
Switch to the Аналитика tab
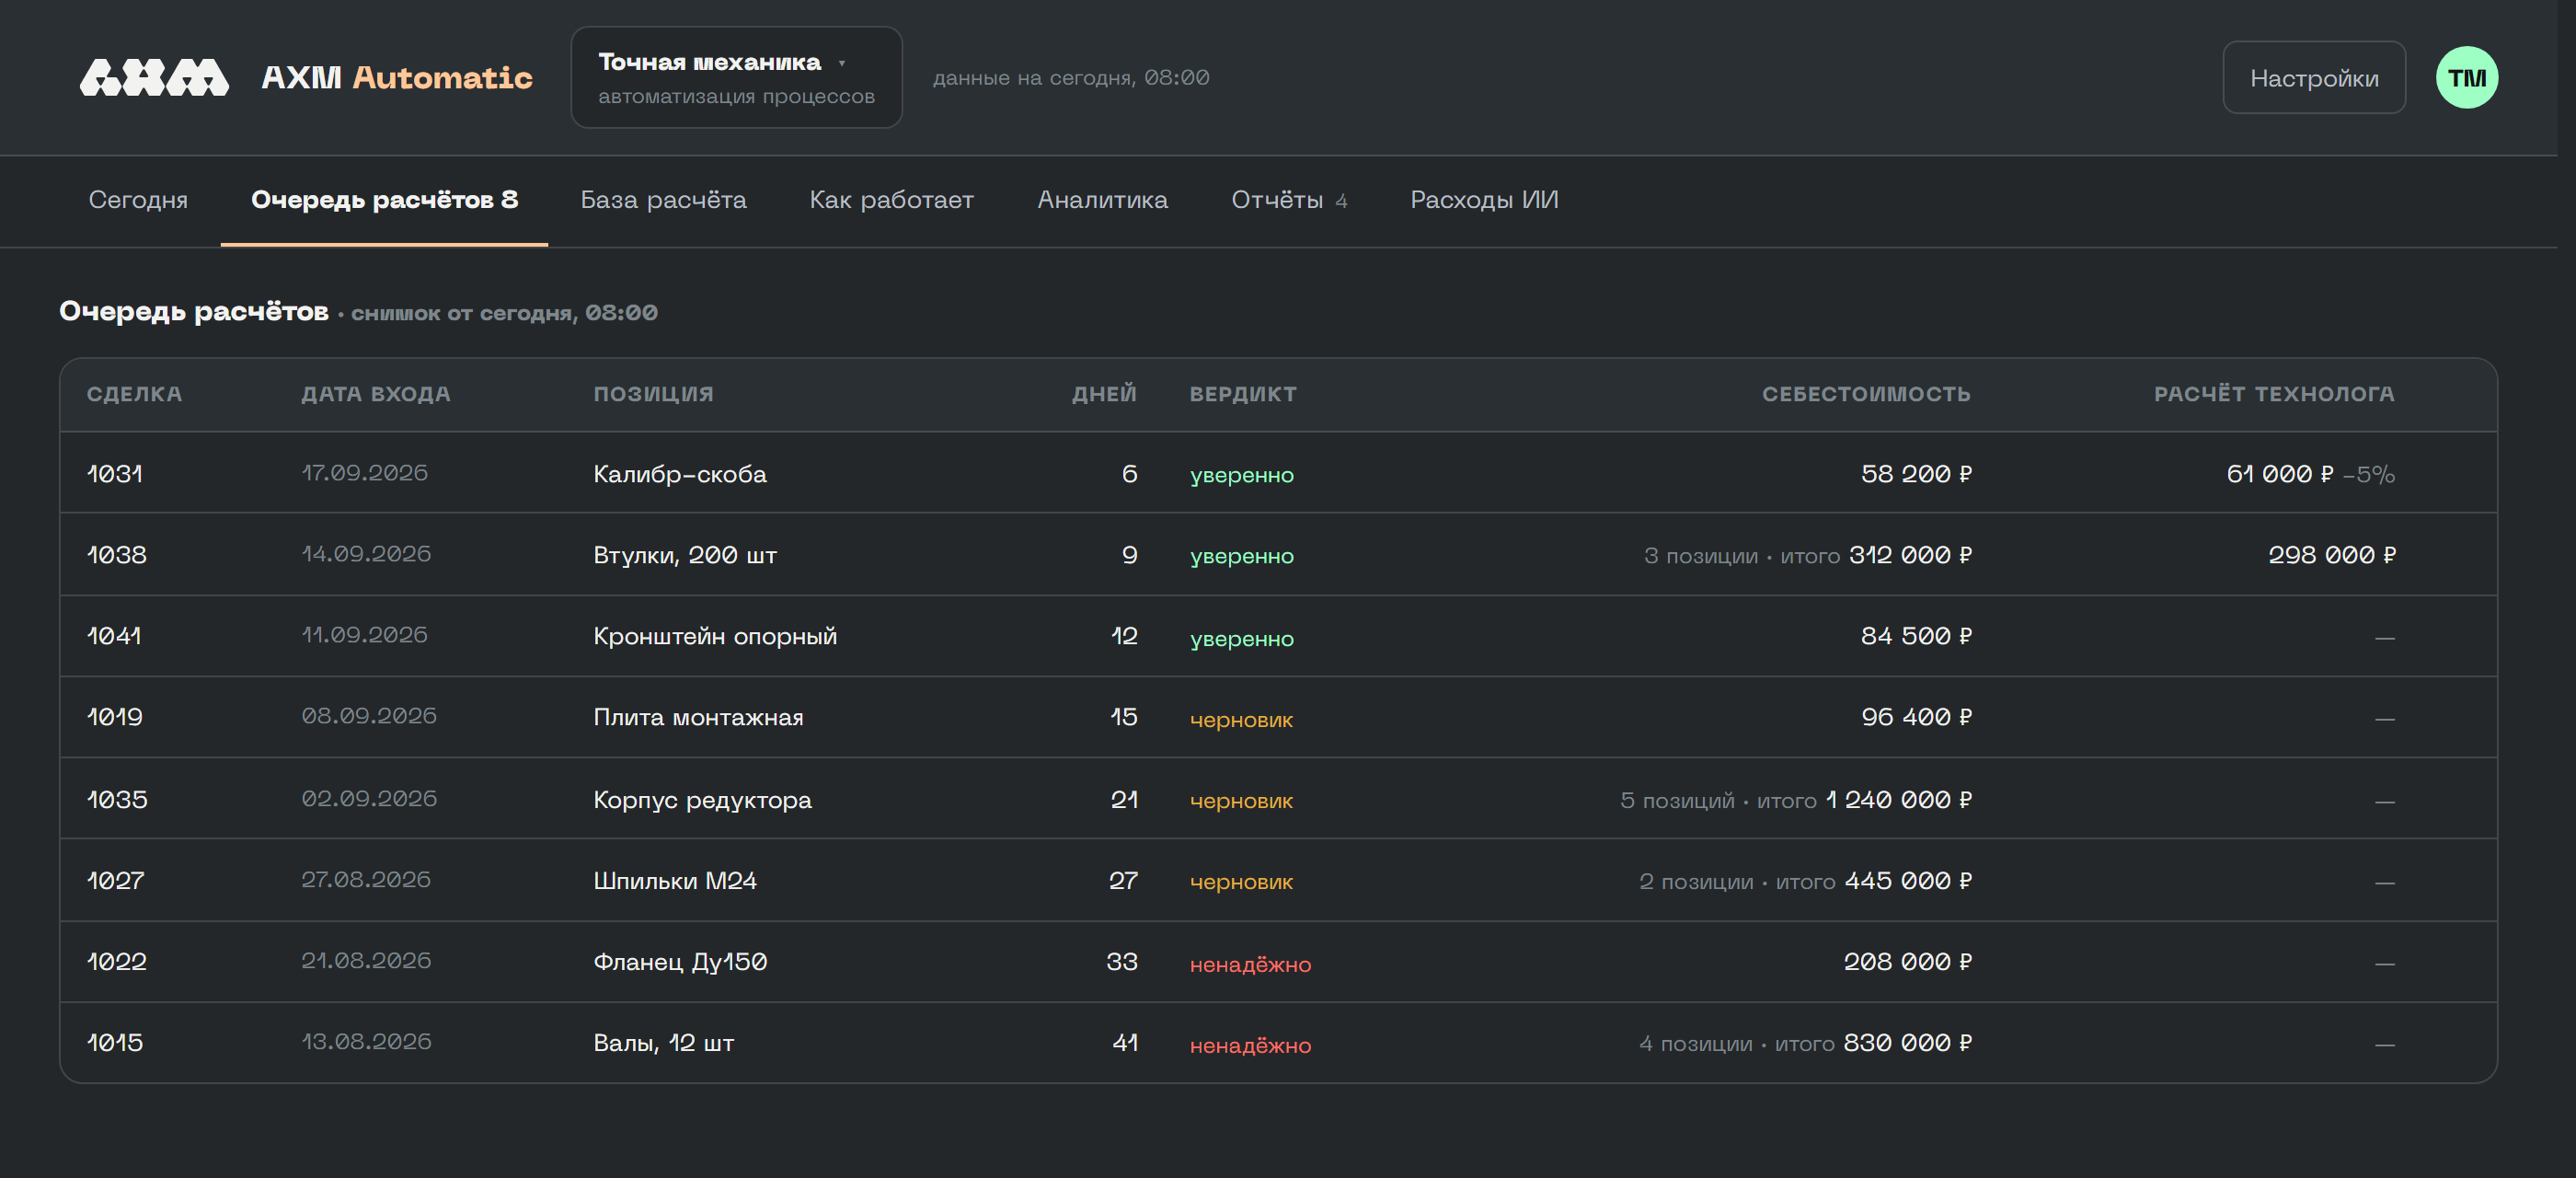pos(1102,200)
